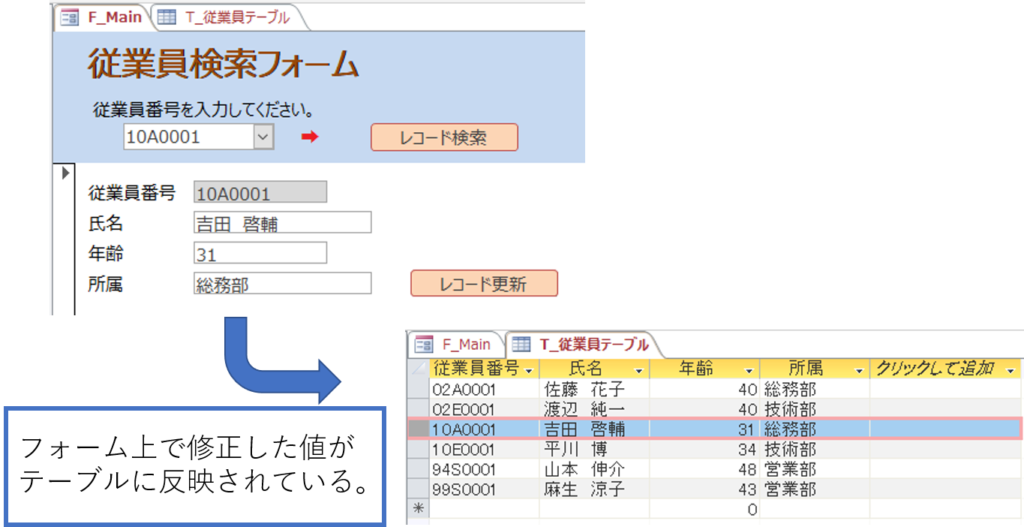Image resolution: width=1024 pixels, height=527 pixels.
Task: Switch to F_Main tab in upper form window
Action: (x=102, y=18)
